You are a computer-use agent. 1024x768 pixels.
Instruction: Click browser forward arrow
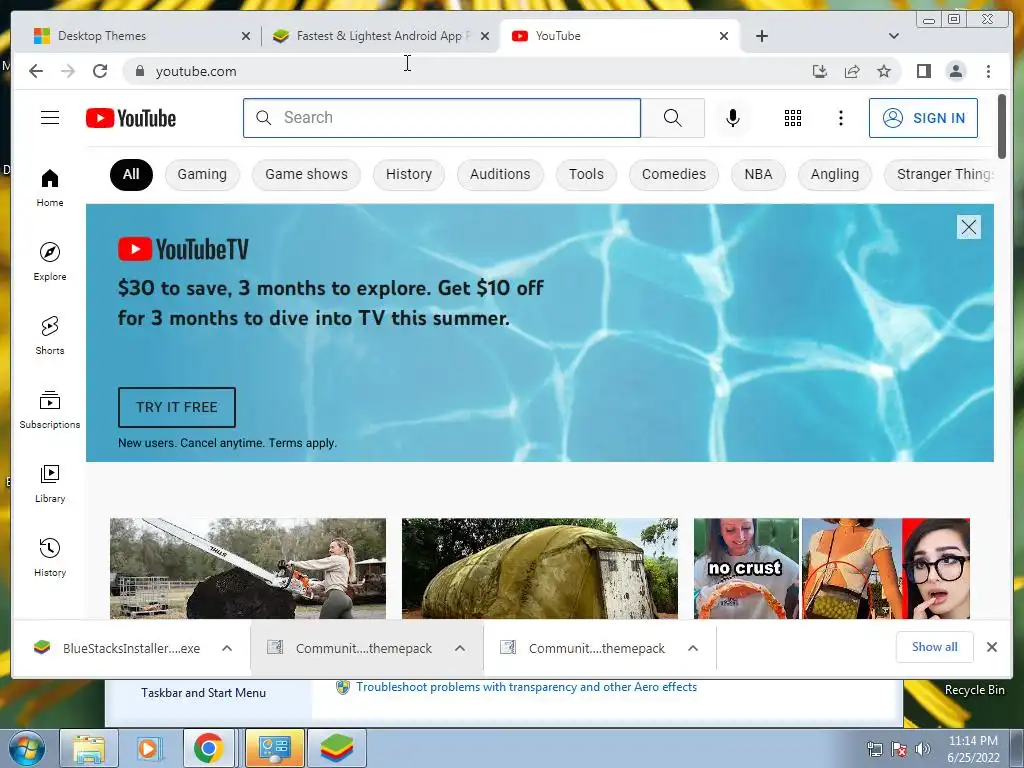(68, 71)
